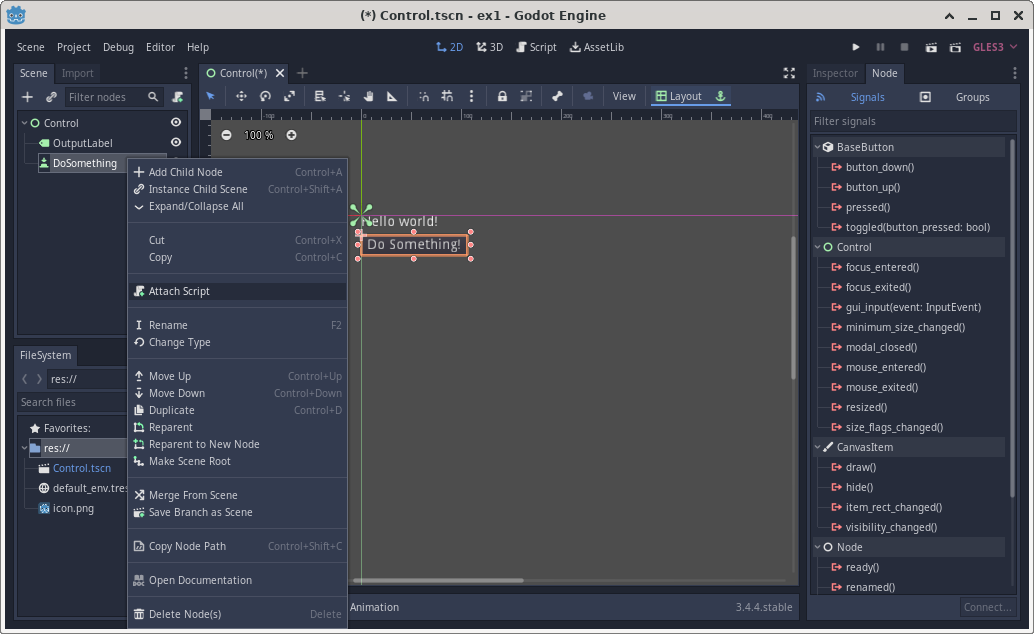
Task: Toggle grid snapping
Action: [x=447, y=96]
